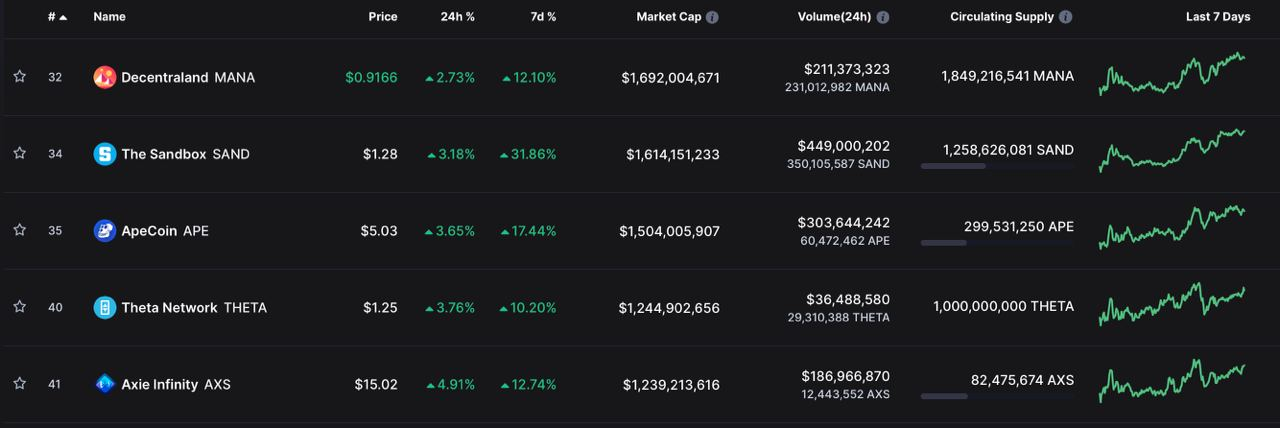Sort by the Price column header
This screenshot has height=428, width=1280.
click(x=382, y=17)
